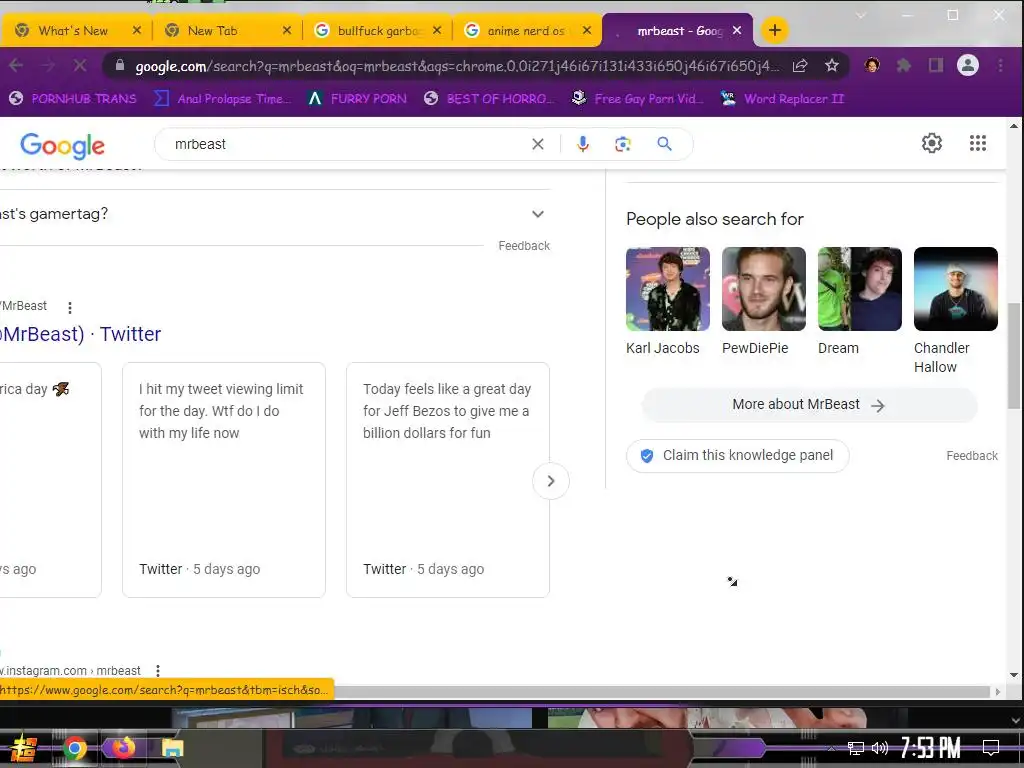
Task: Open the tweet about Jeff Bezos
Action: (x=448, y=480)
